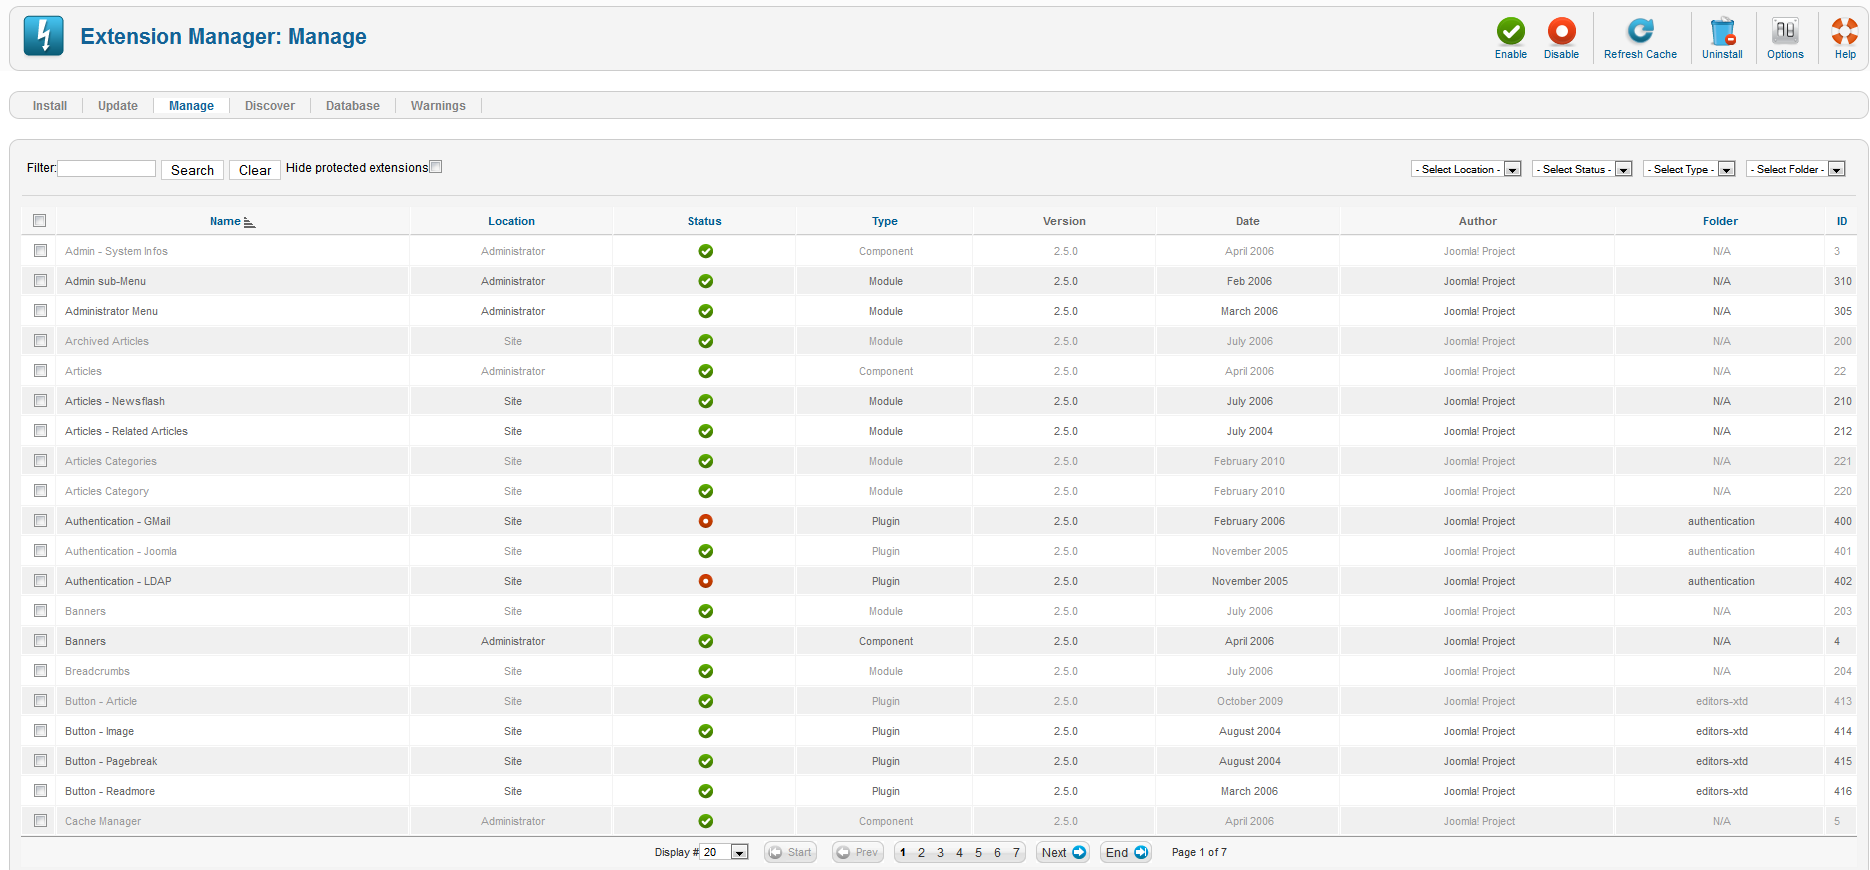The image size is (1870, 870).
Task: Open the Select Type dropdown
Action: 1689,169
